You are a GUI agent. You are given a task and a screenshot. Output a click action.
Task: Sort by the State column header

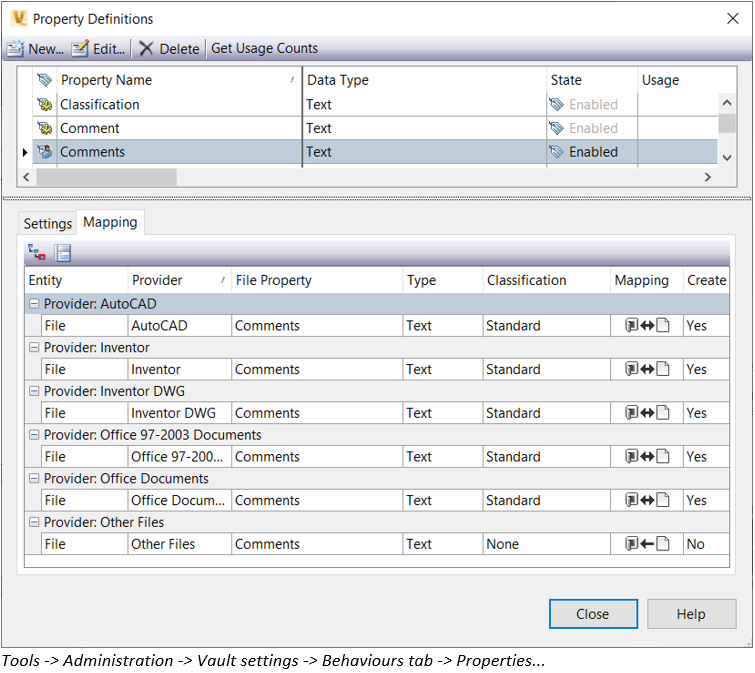pyautogui.click(x=592, y=80)
